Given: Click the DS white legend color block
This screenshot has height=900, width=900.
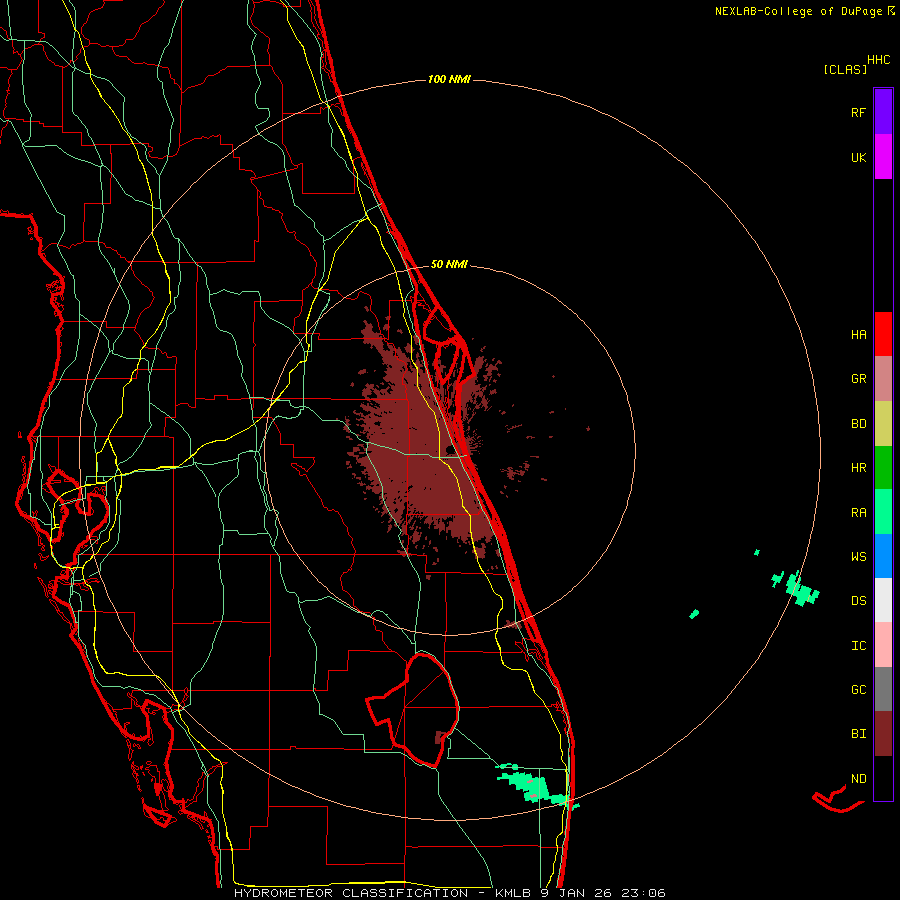Looking at the screenshot, I should click(883, 600).
